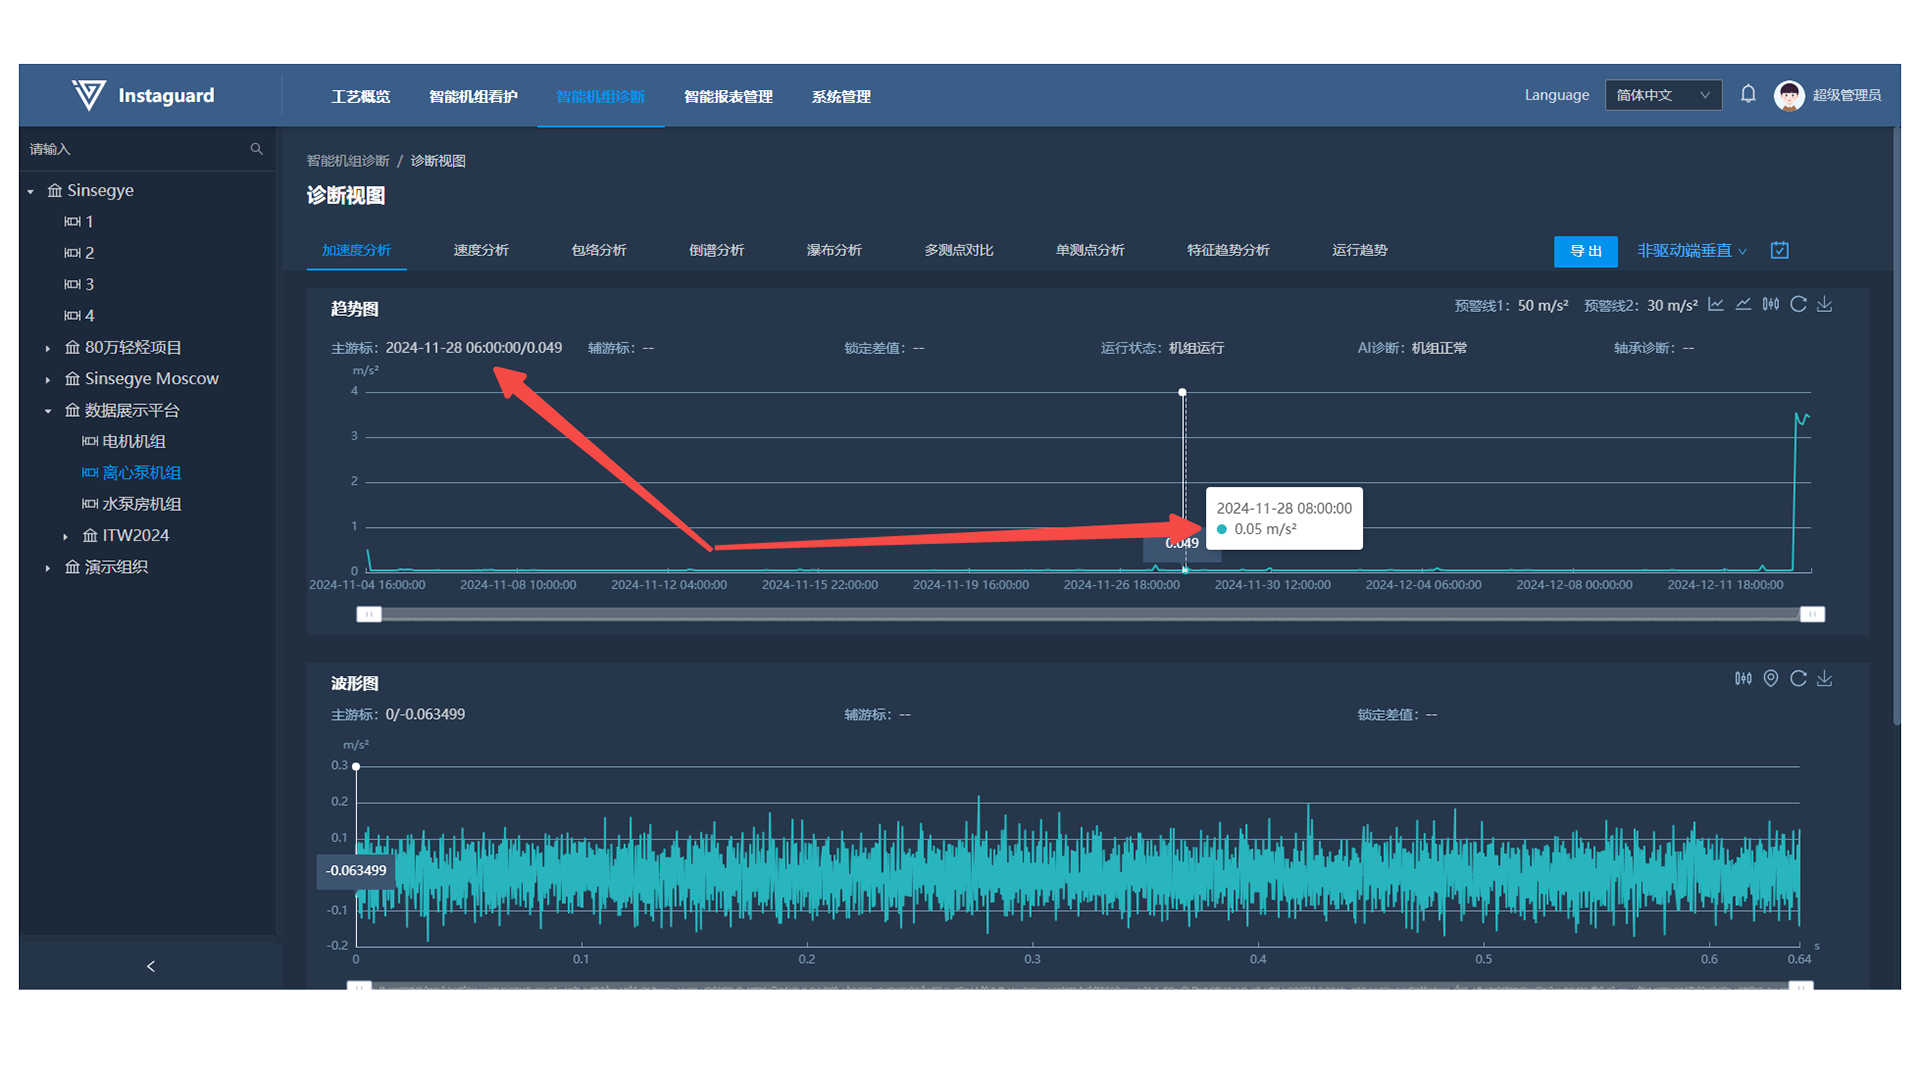
Task: Download the 趋势图 chart
Action: 1825,304
